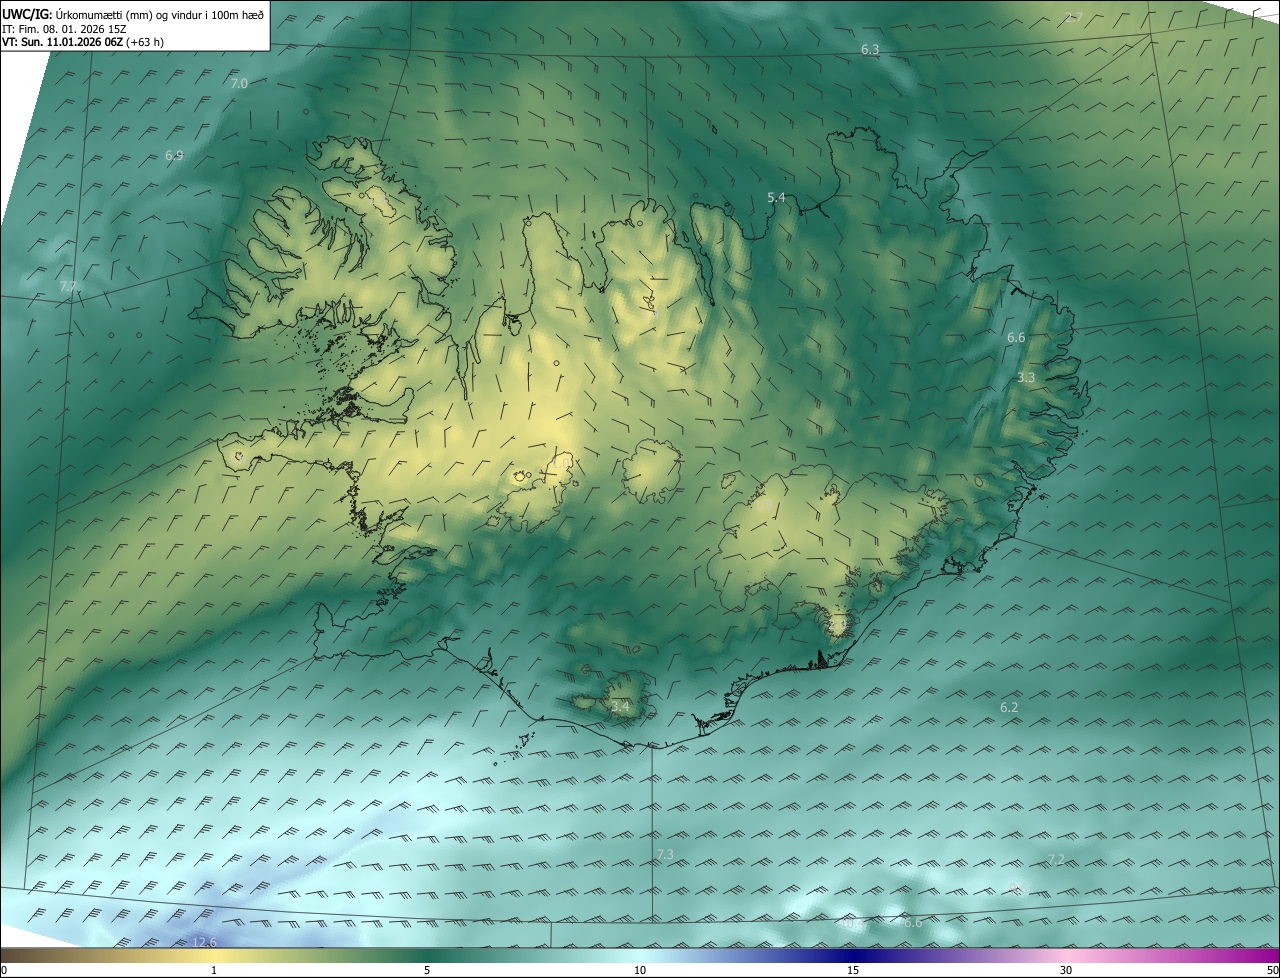Click the 'UWC/IG:' title label

pyautogui.click(x=27, y=14)
